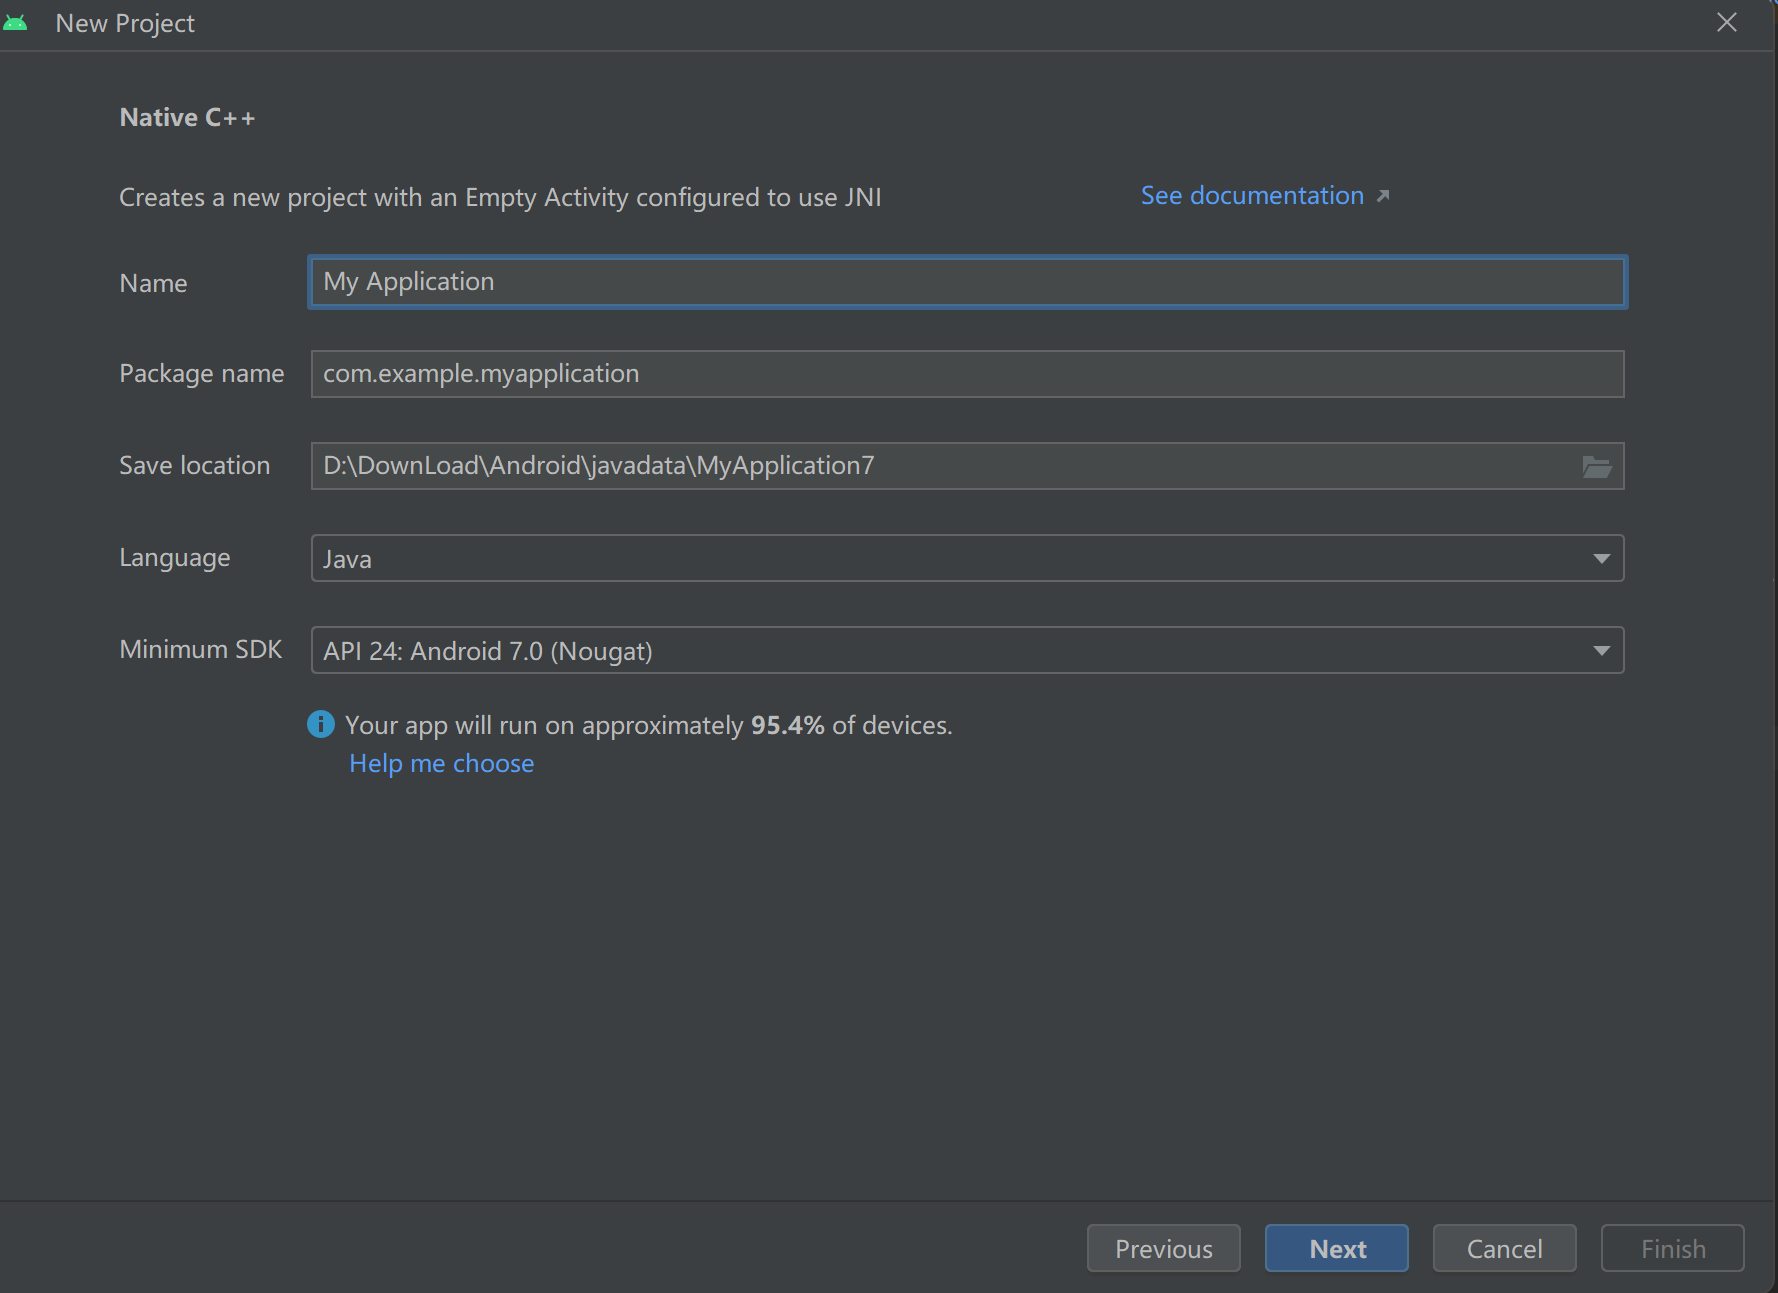Browse for save location with the folder icon
Screen dimensions: 1778x1293
click(1596, 467)
